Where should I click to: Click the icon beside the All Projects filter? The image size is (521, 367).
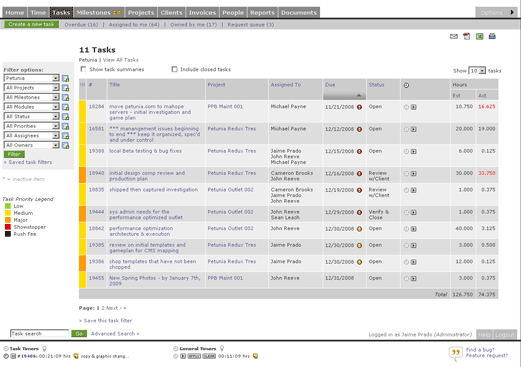click(x=65, y=88)
